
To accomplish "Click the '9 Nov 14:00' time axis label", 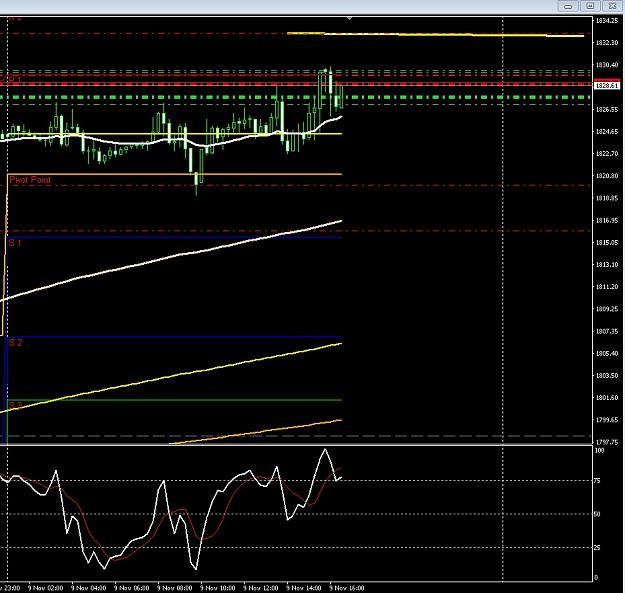I will coord(304,588).
